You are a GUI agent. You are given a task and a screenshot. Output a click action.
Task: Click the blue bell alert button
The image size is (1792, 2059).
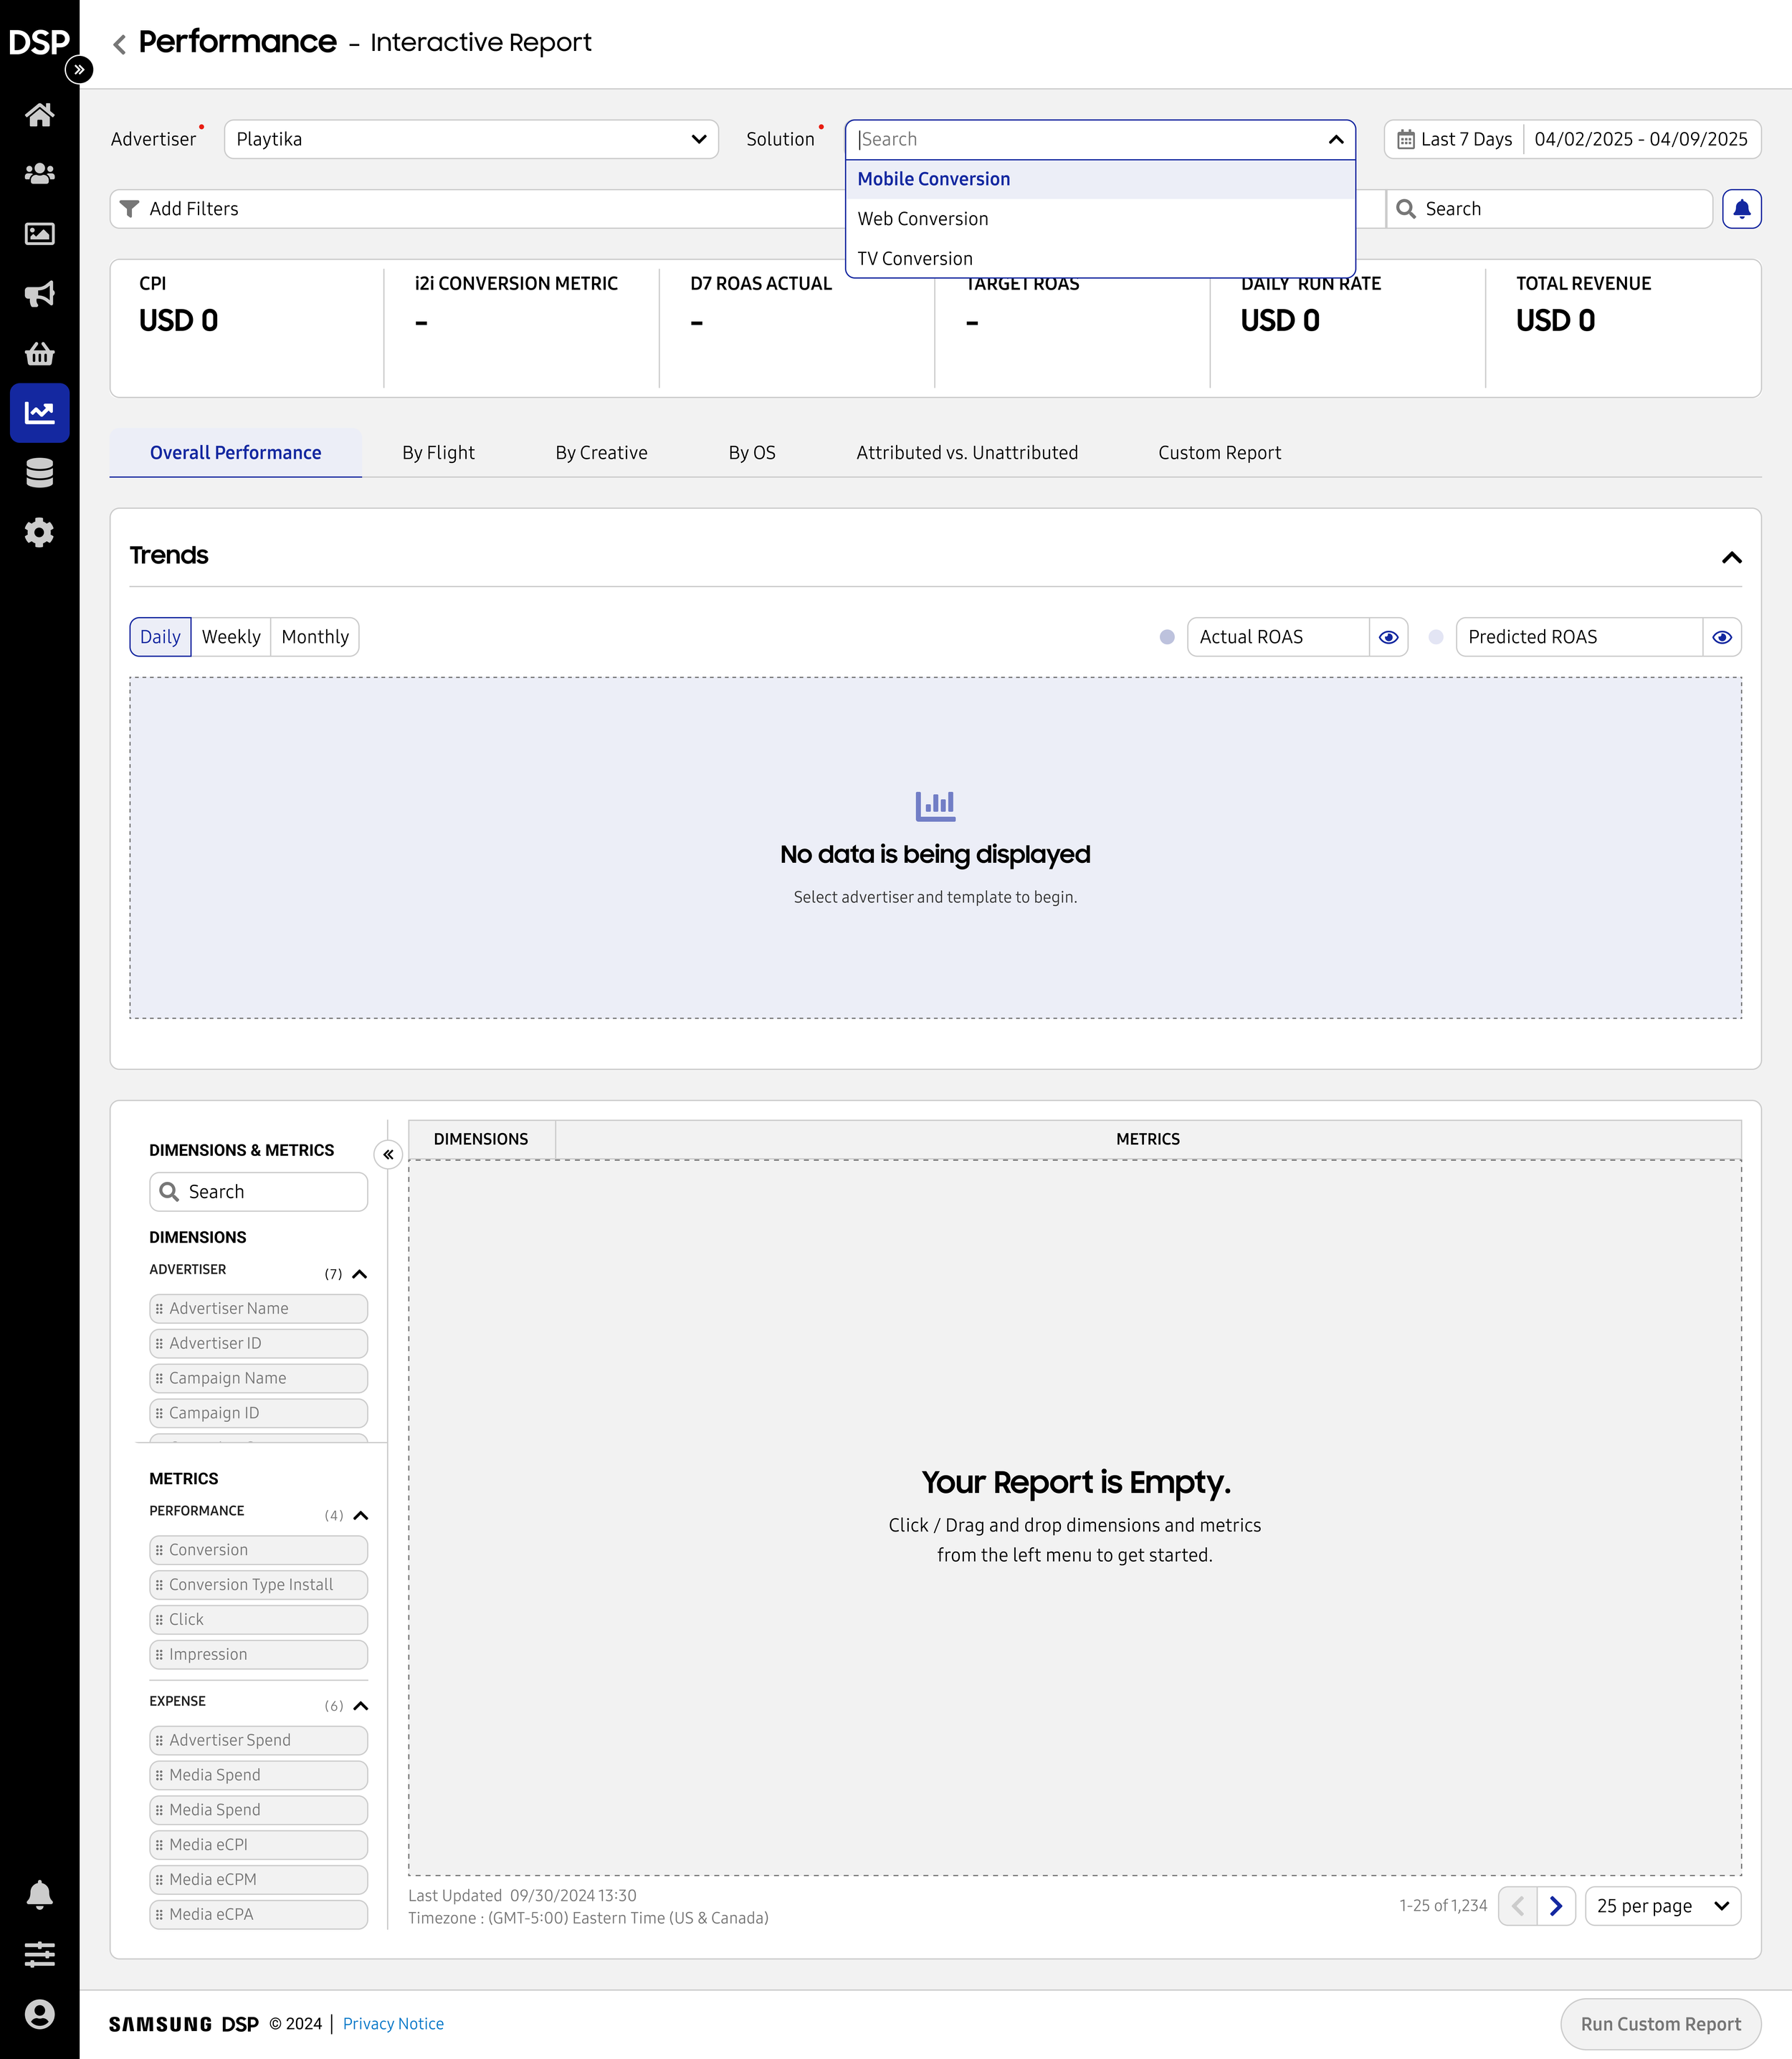[x=1741, y=209]
